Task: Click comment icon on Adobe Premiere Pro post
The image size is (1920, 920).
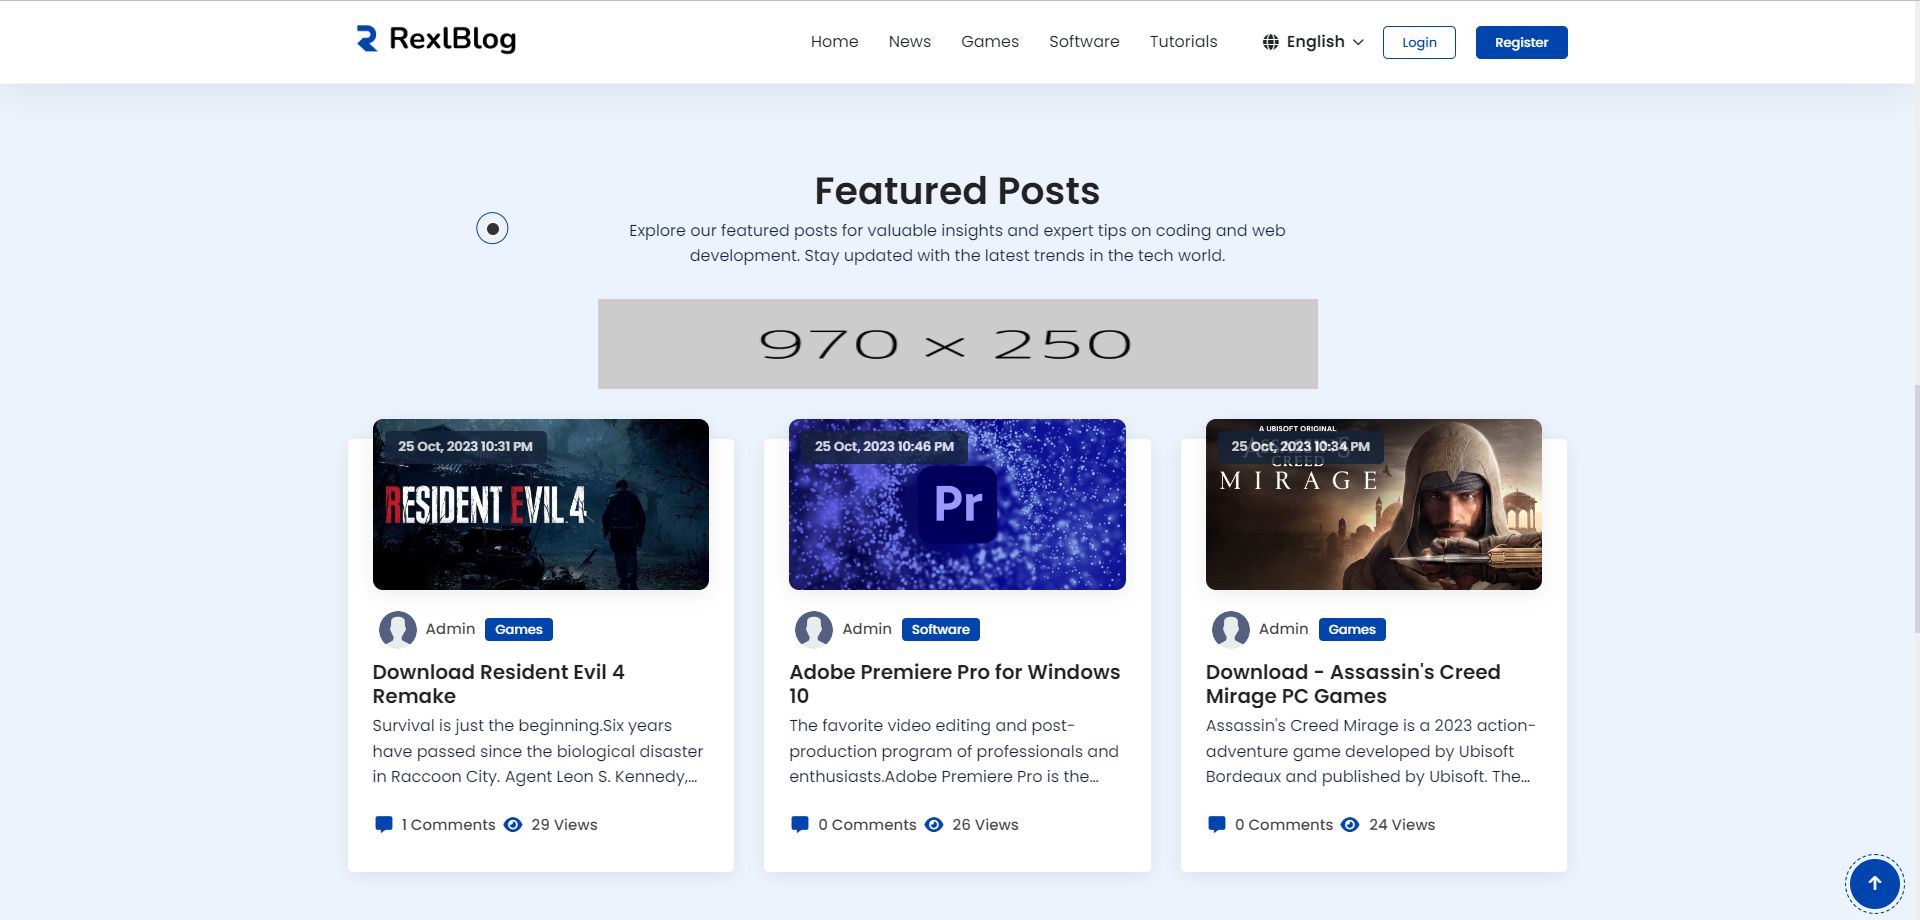Action: pos(800,825)
